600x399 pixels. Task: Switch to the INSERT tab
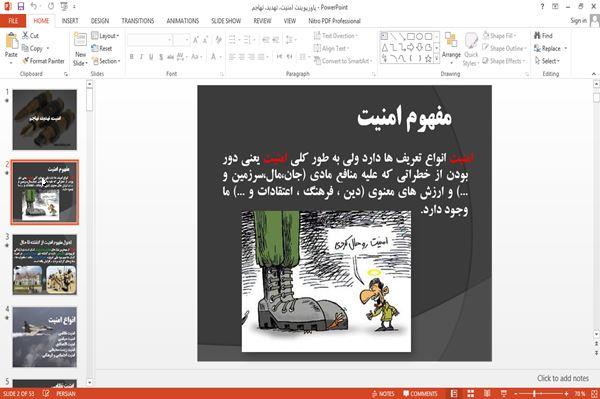pos(70,21)
